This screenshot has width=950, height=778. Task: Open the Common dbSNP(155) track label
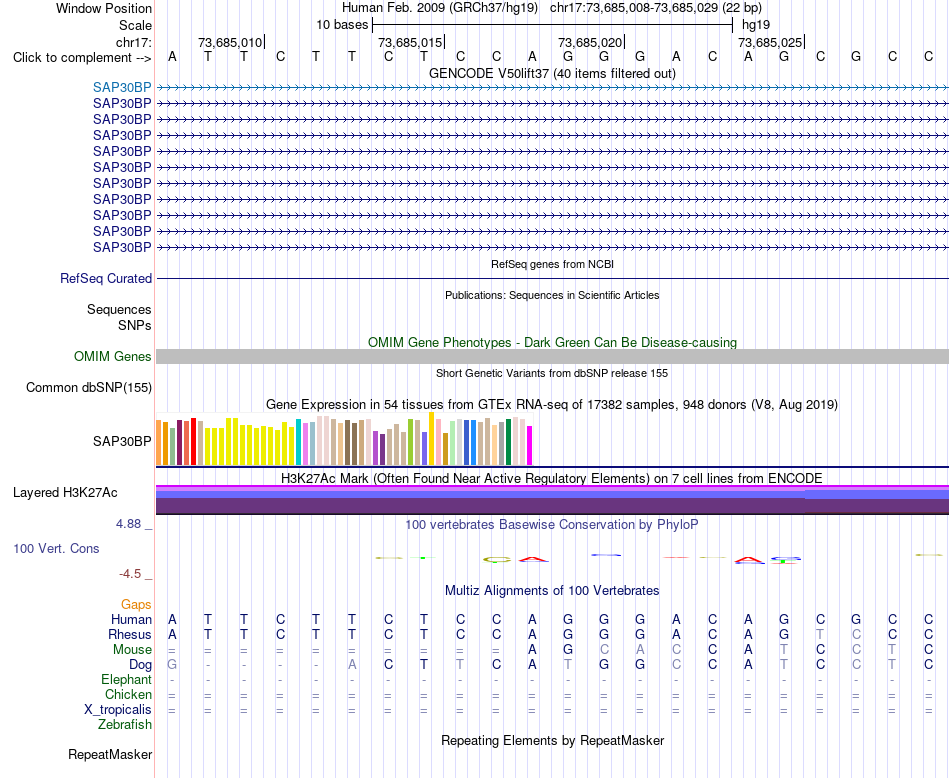(88, 388)
